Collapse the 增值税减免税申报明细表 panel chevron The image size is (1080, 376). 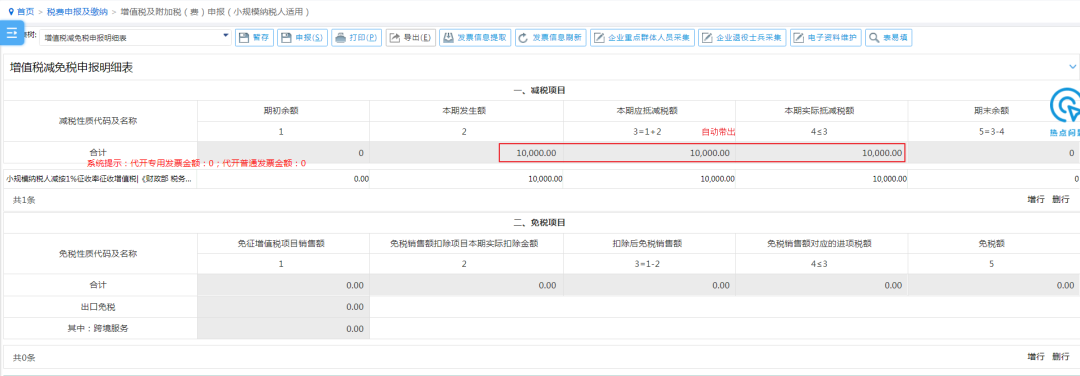click(1072, 67)
